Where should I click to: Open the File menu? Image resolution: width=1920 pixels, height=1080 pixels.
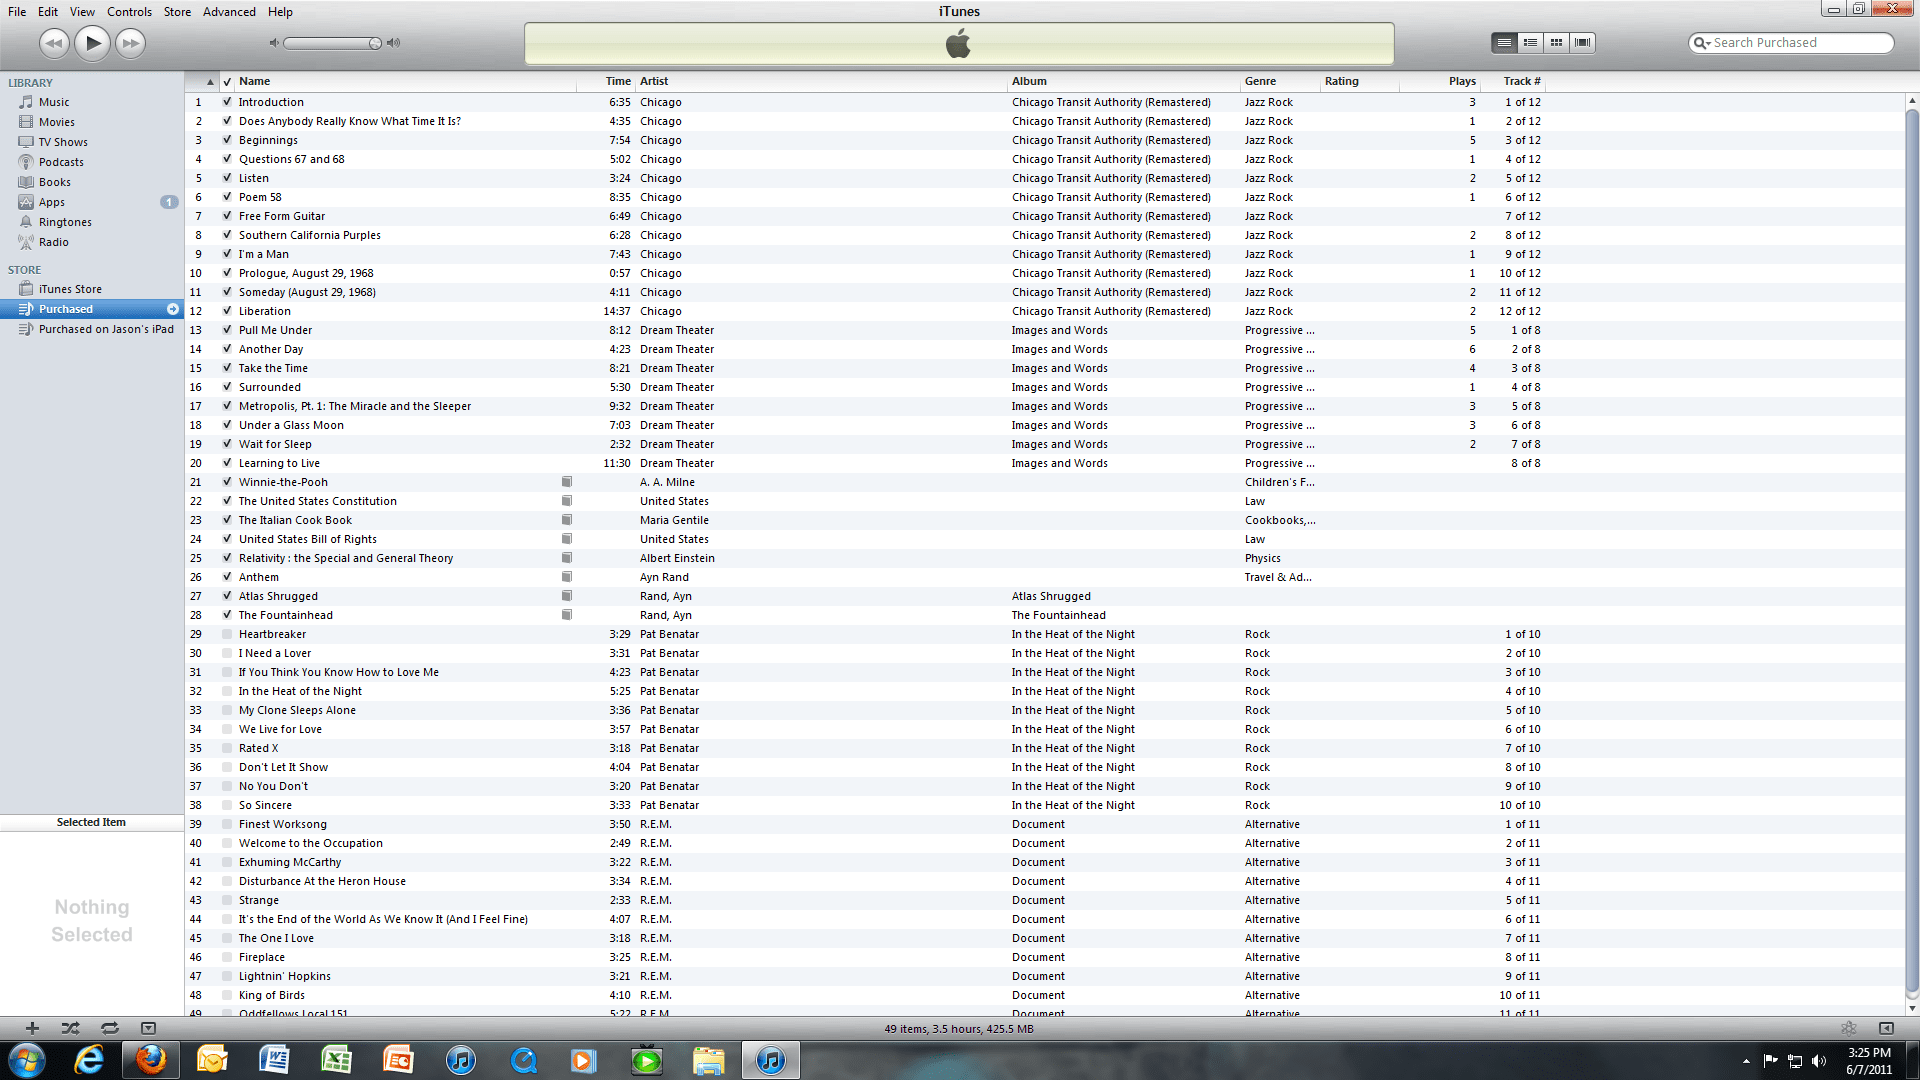pyautogui.click(x=17, y=12)
